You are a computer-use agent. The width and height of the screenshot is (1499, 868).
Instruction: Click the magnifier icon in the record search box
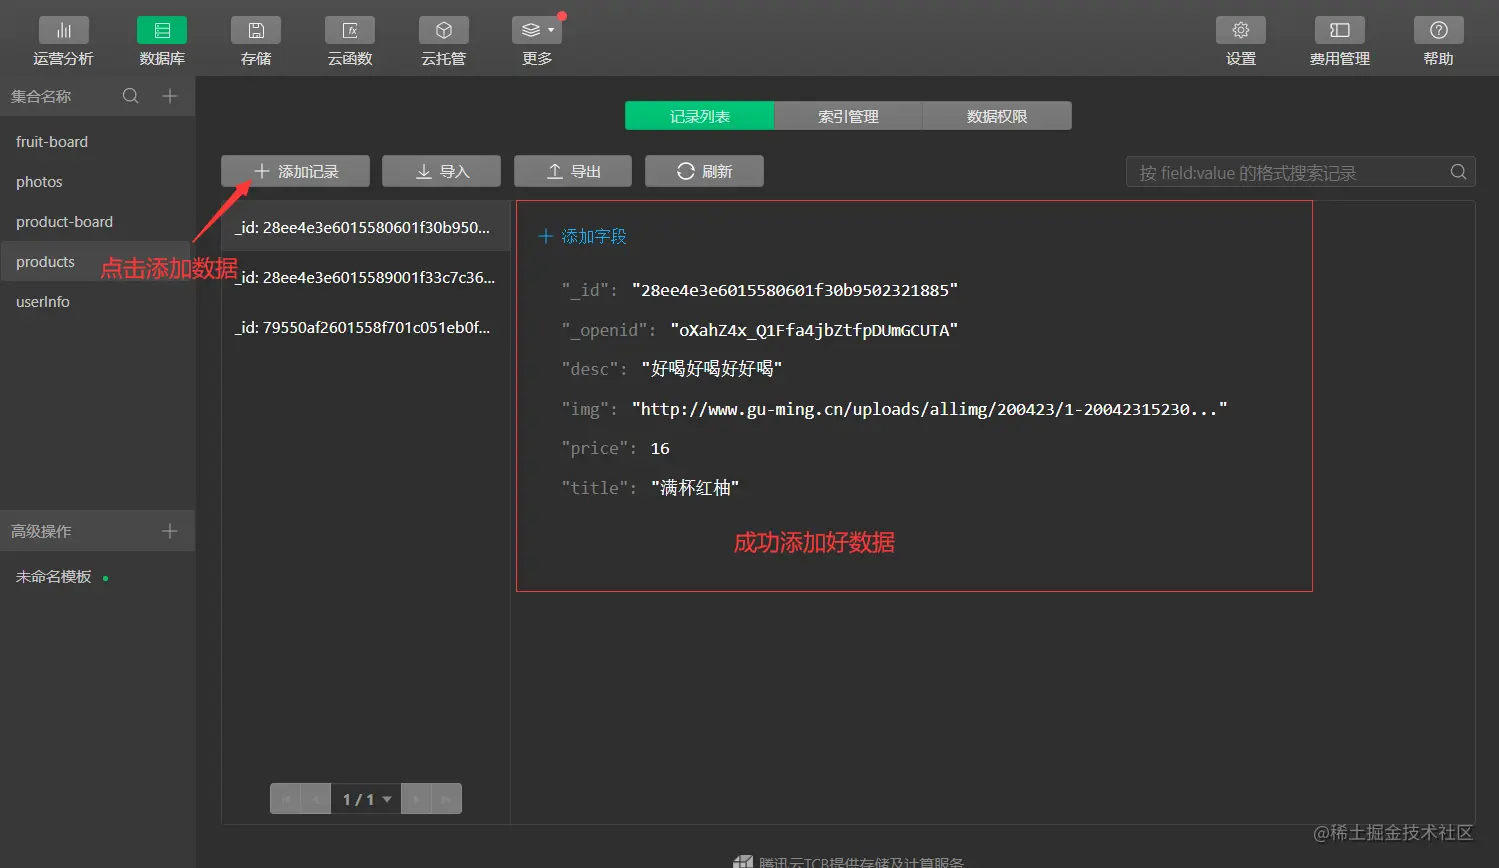1459,172
